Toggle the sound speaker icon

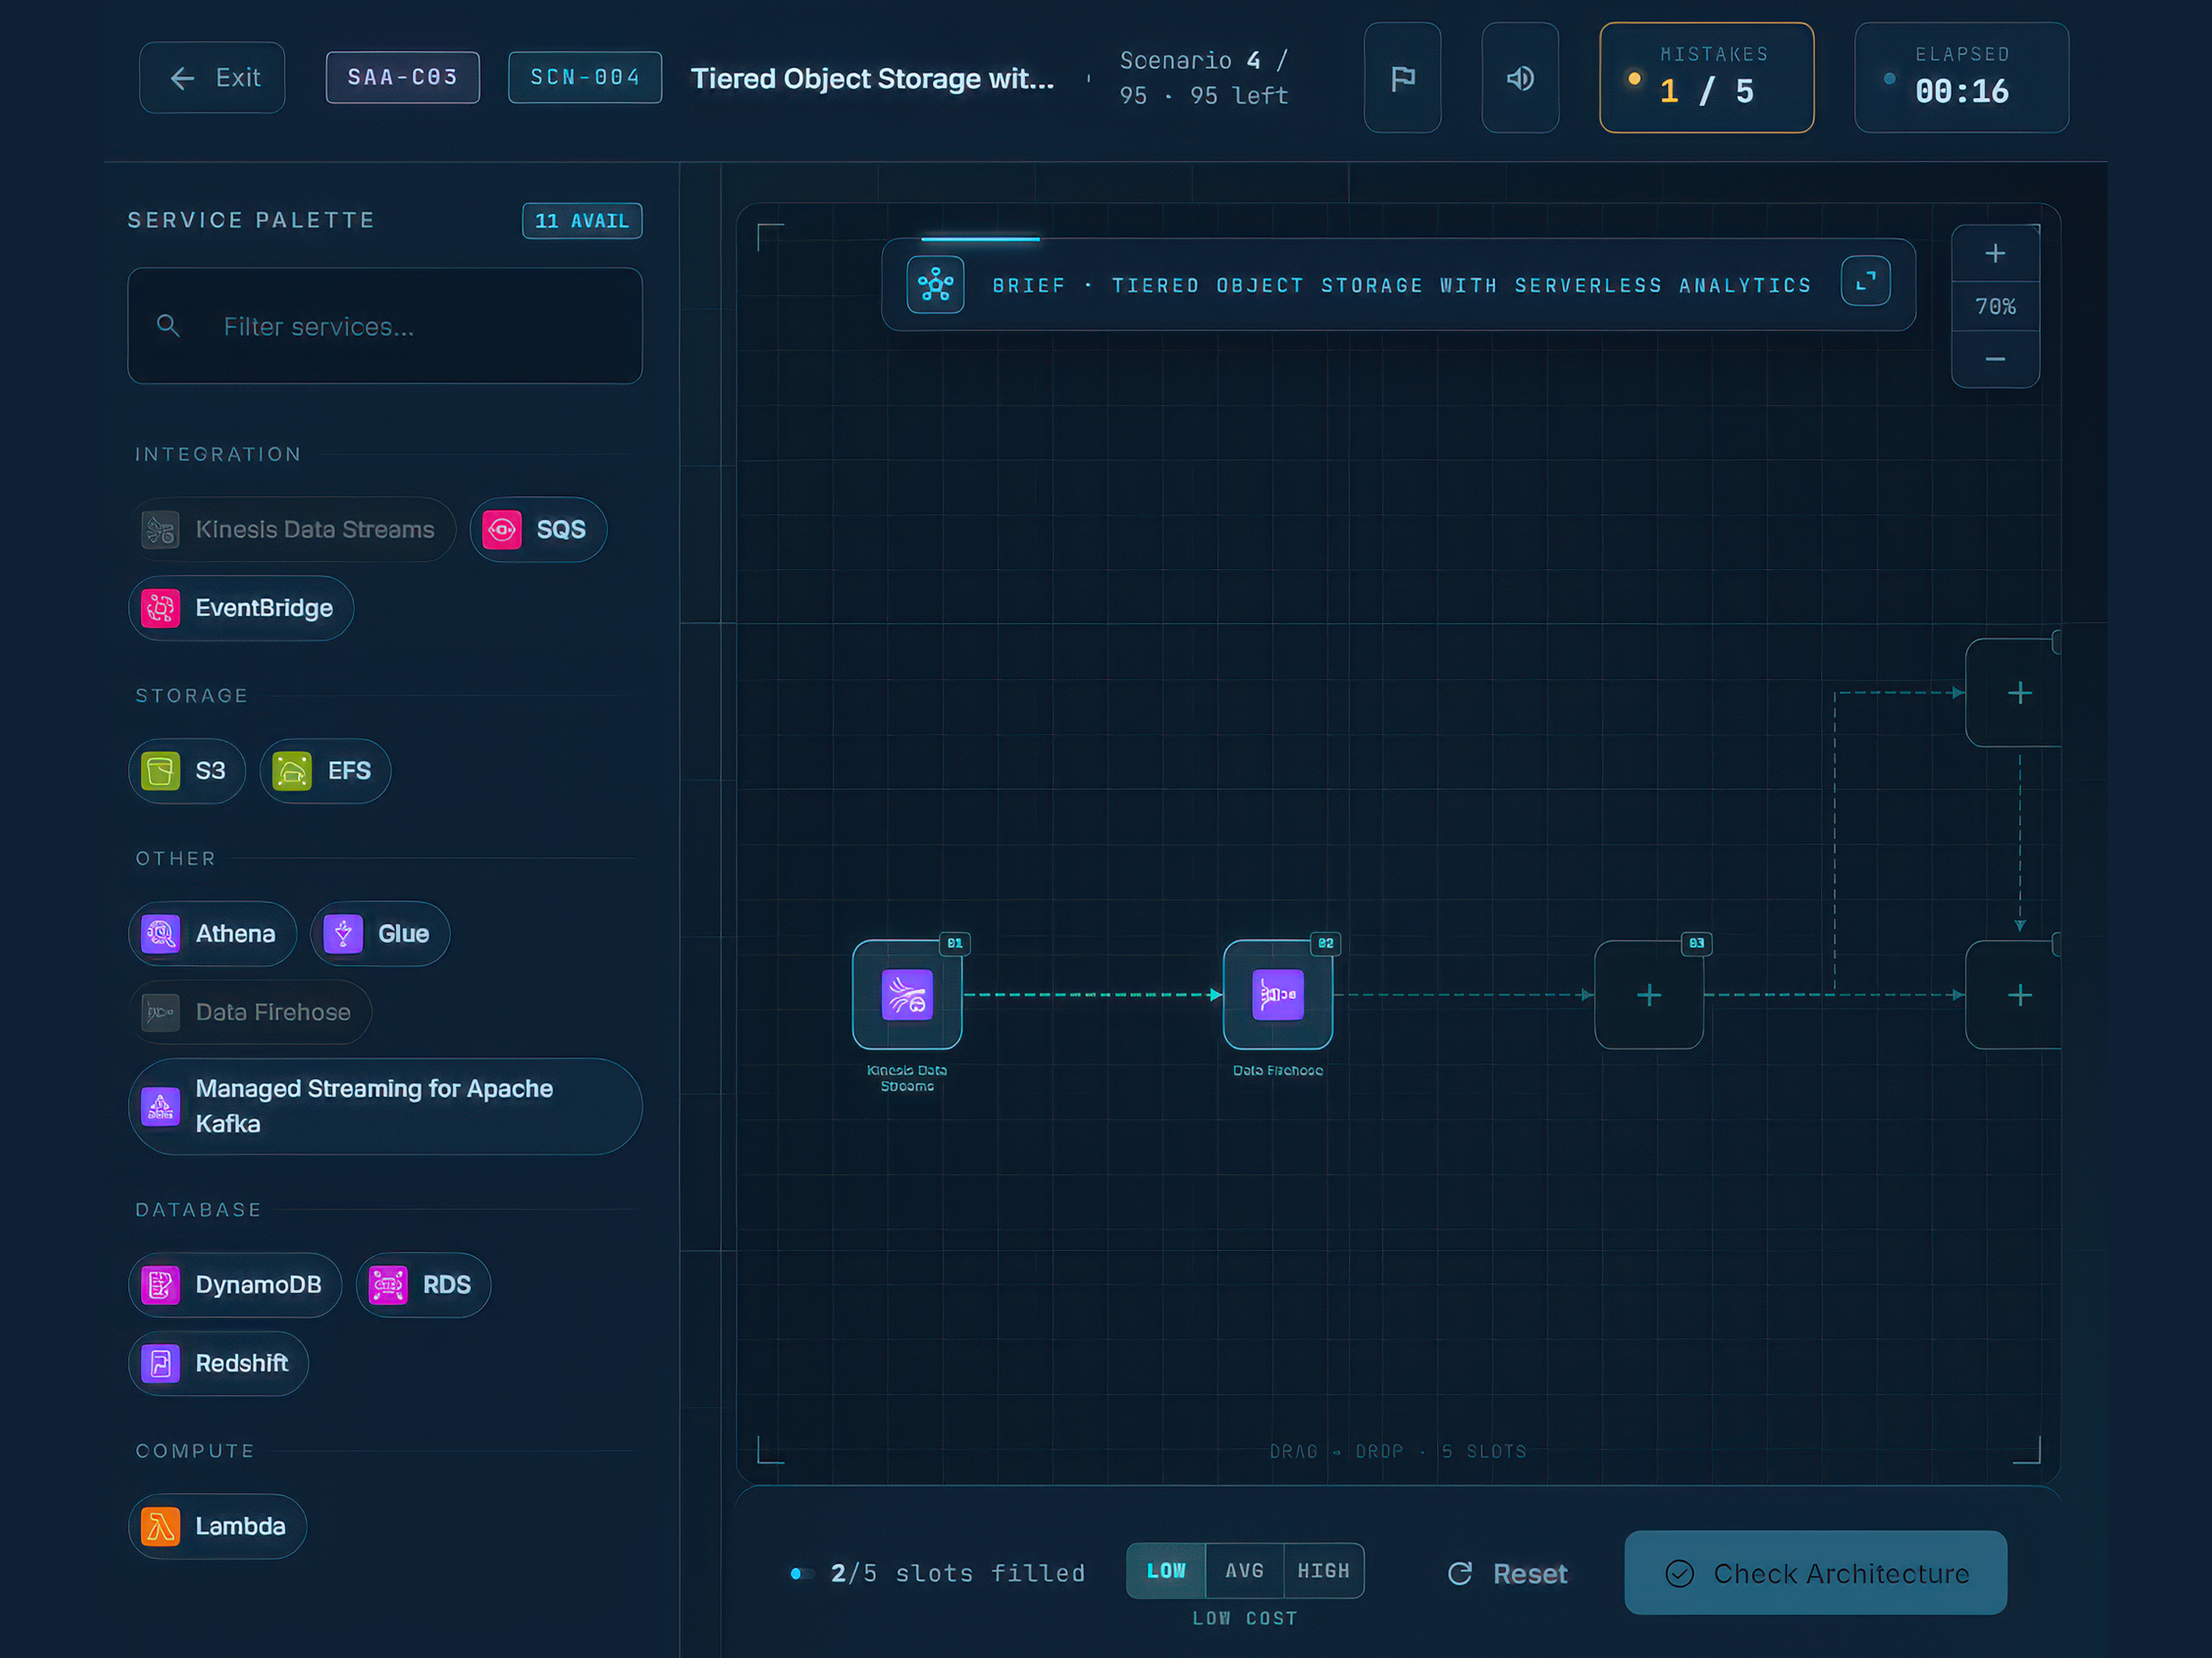click(1520, 78)
